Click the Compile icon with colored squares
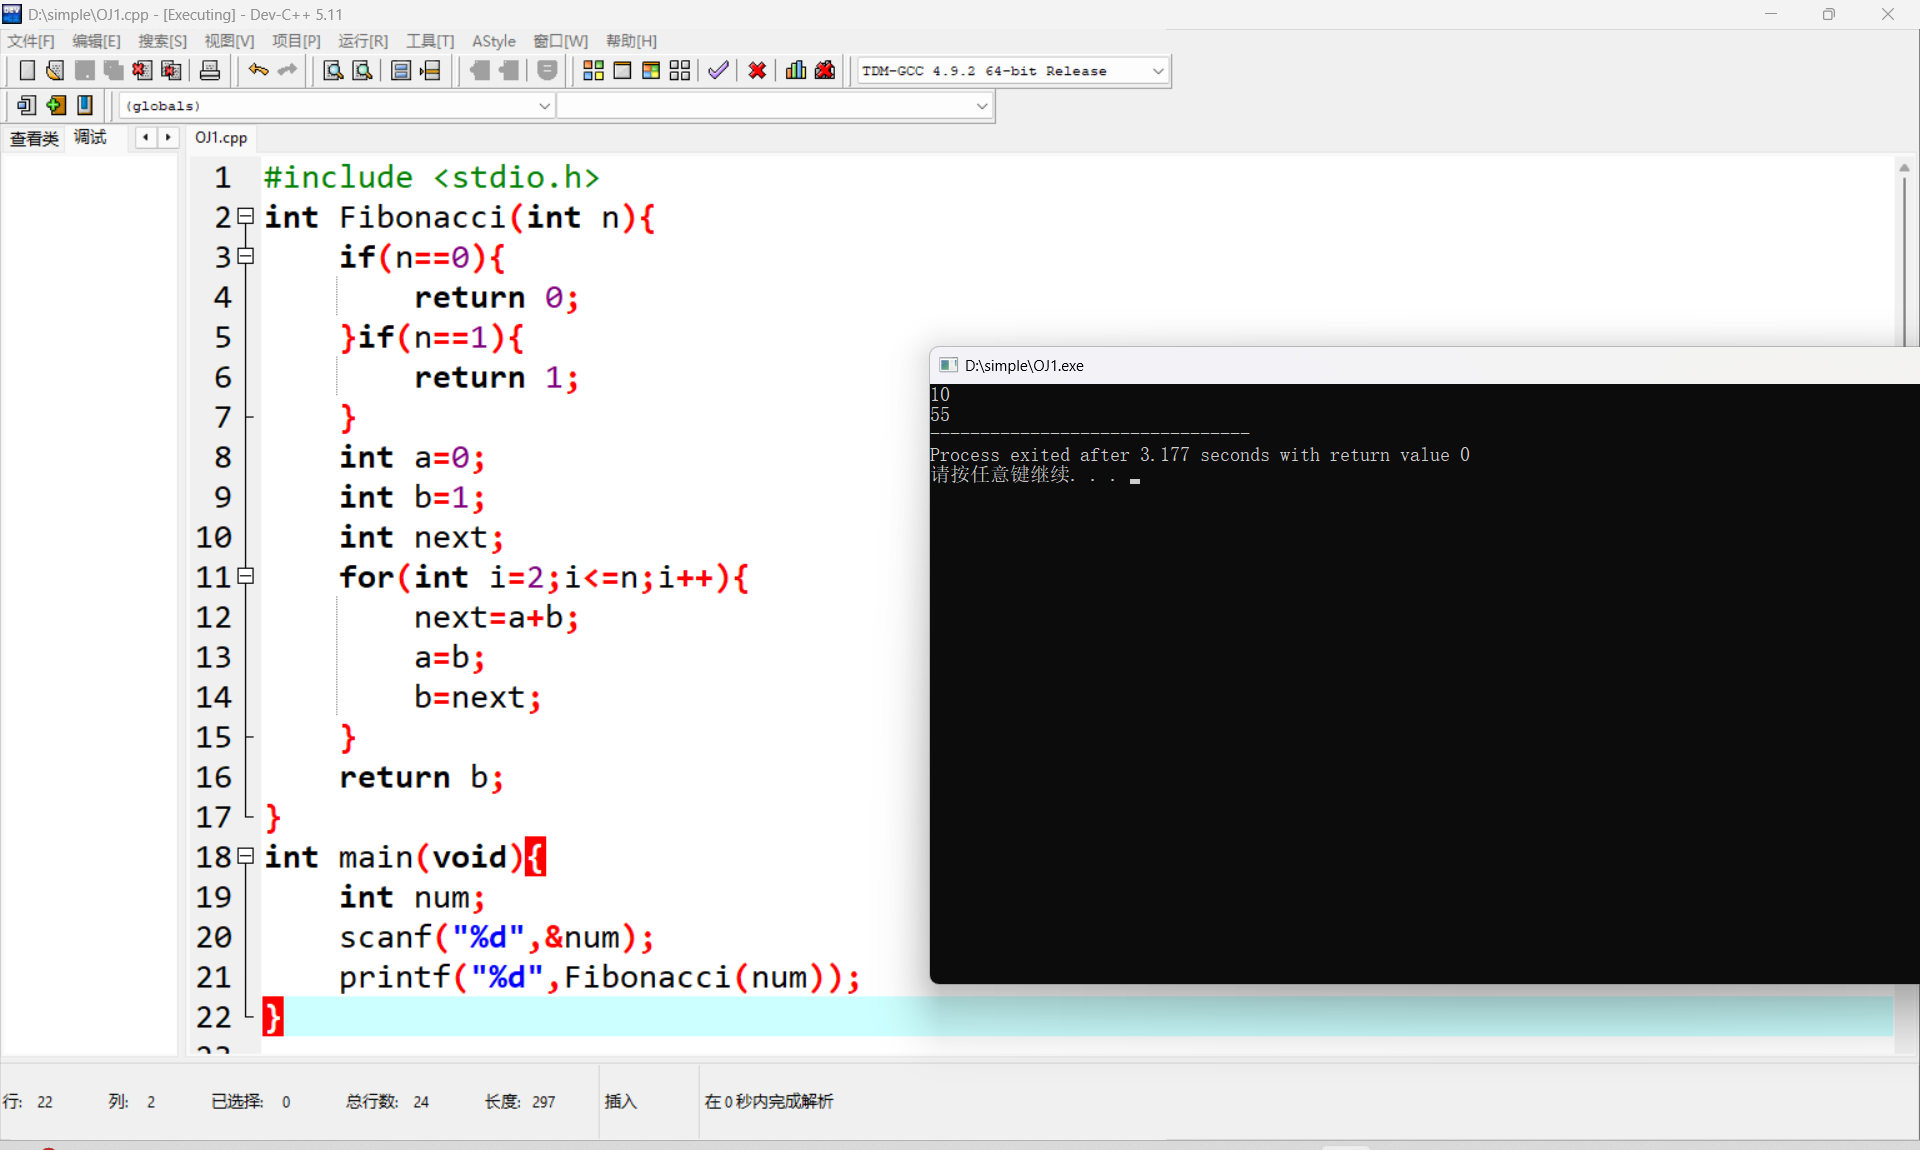The width and height of the screenshot is (1920, 1150). coord(593,70)
